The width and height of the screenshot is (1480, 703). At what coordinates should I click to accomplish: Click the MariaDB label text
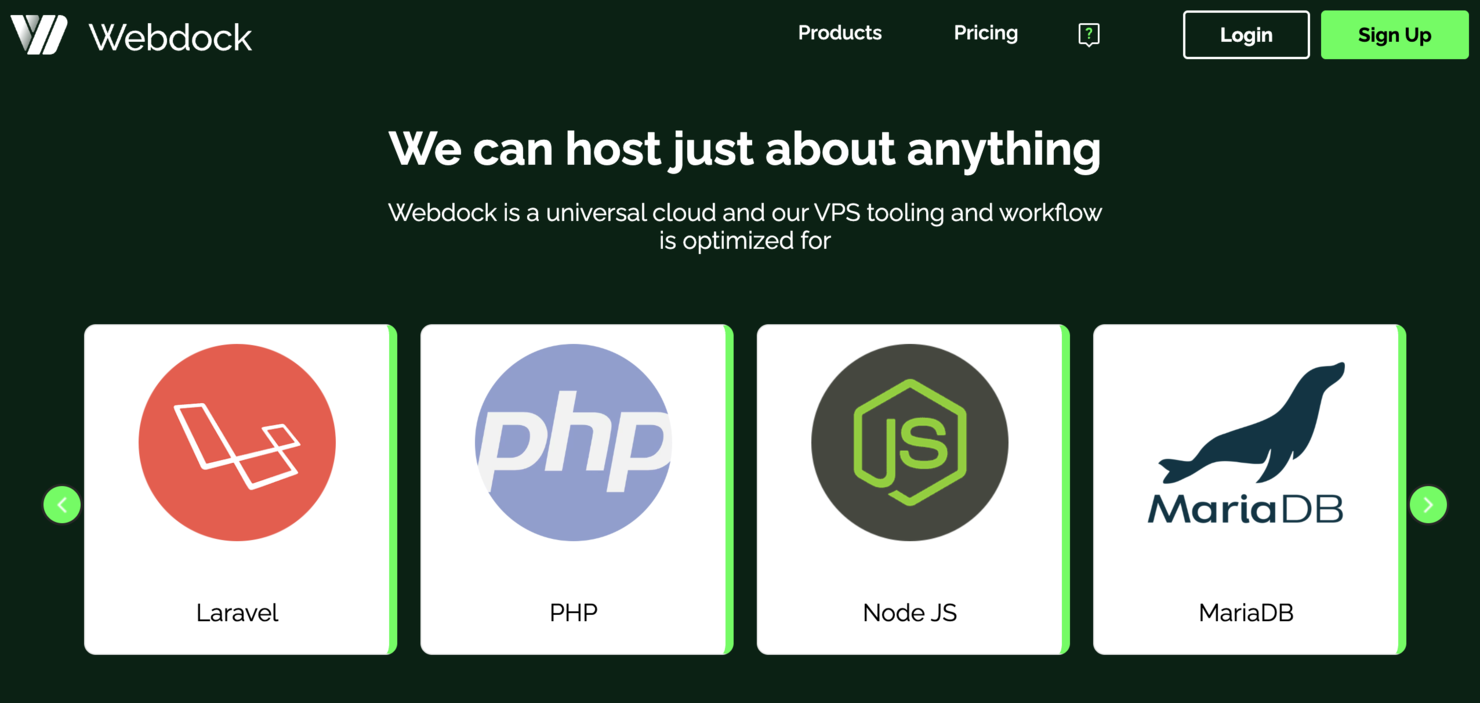click(1246, 612)
